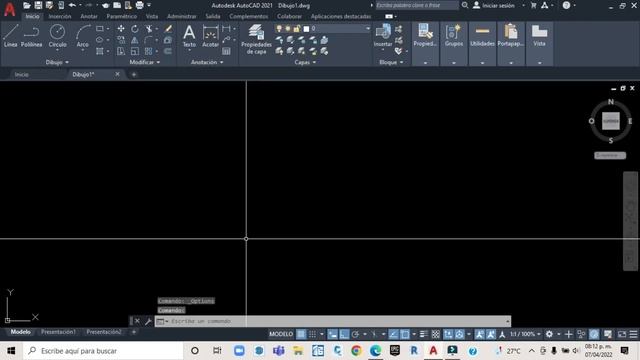The image size is (640, 360).
Task: Open the Help question mark button
Action: [x=566, y=5]
